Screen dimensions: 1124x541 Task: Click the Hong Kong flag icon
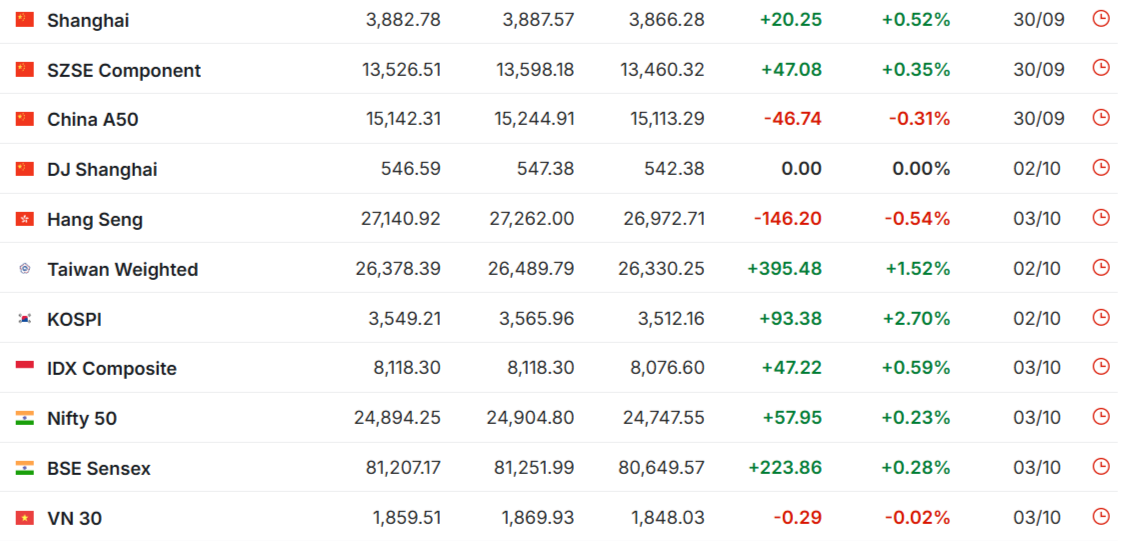click(25, 219)
